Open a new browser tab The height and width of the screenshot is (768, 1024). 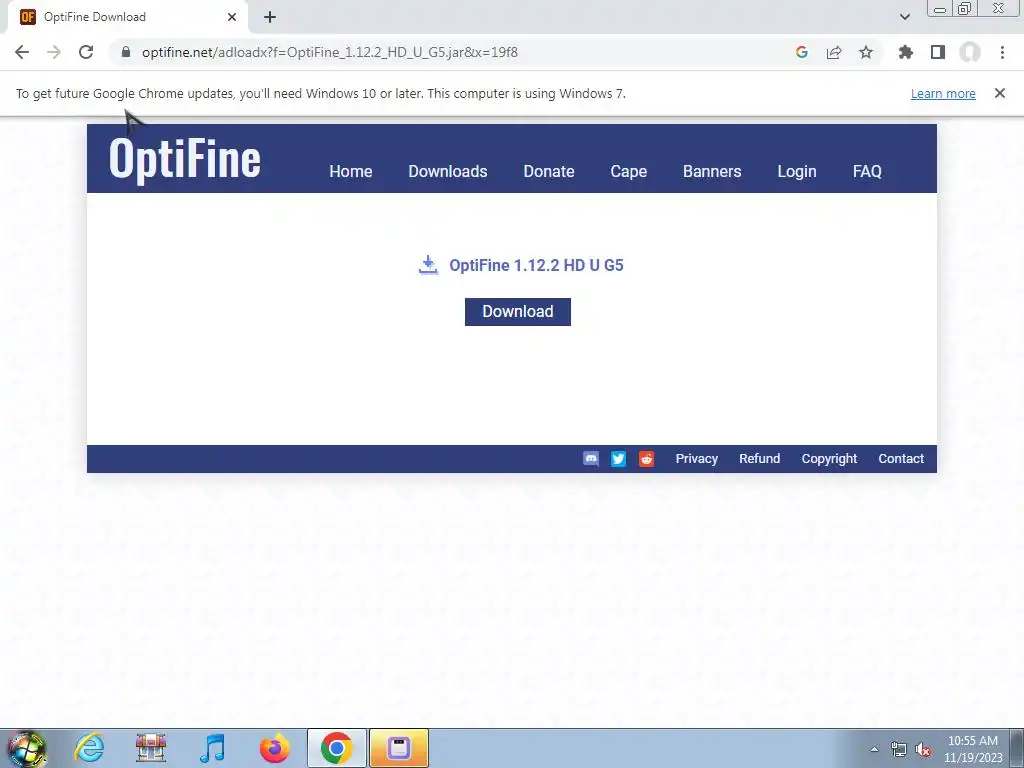point(270,17)
